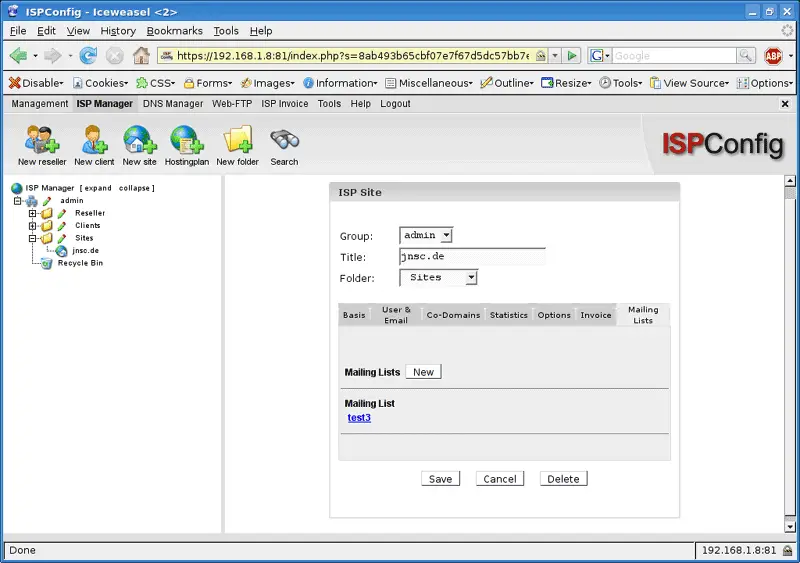This screenshot has height=563, width=800.
Task: Switch to the Invoice tab
Action: tap(596, 315)
